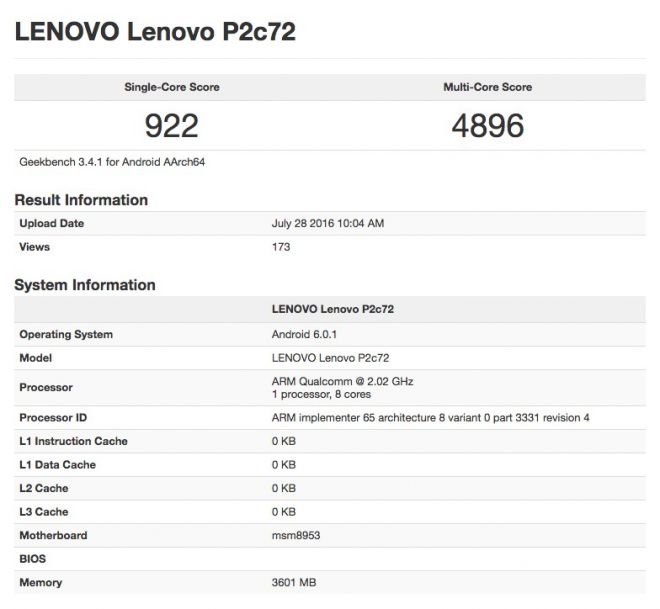Viewport: 660px width, 609px height.
Task: Select the msm8953 motherboard value
Action: click(296, 536)
